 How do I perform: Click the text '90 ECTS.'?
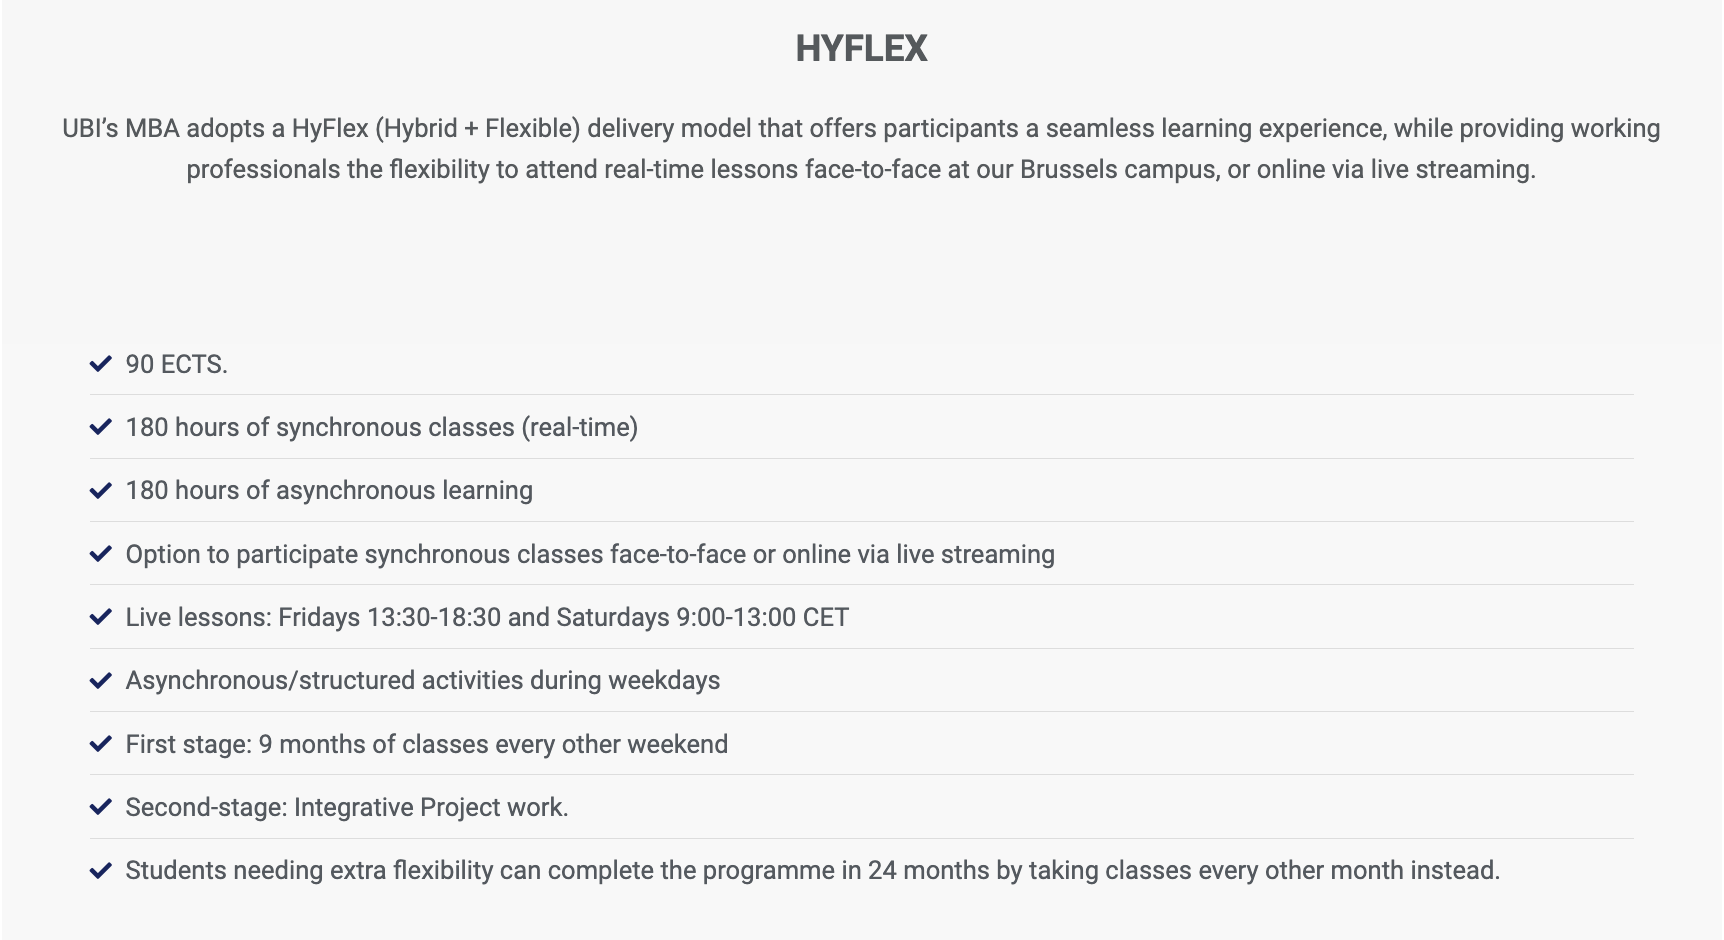177,364
